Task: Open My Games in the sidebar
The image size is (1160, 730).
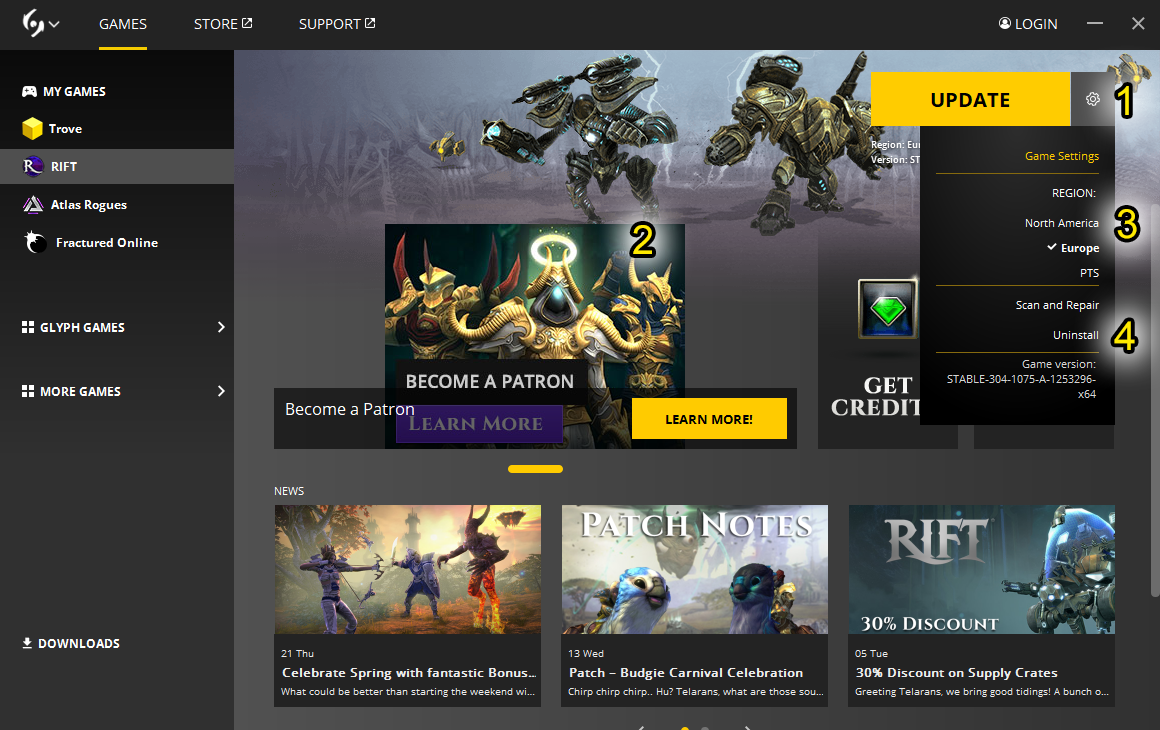Action: [x=74, y=92]
